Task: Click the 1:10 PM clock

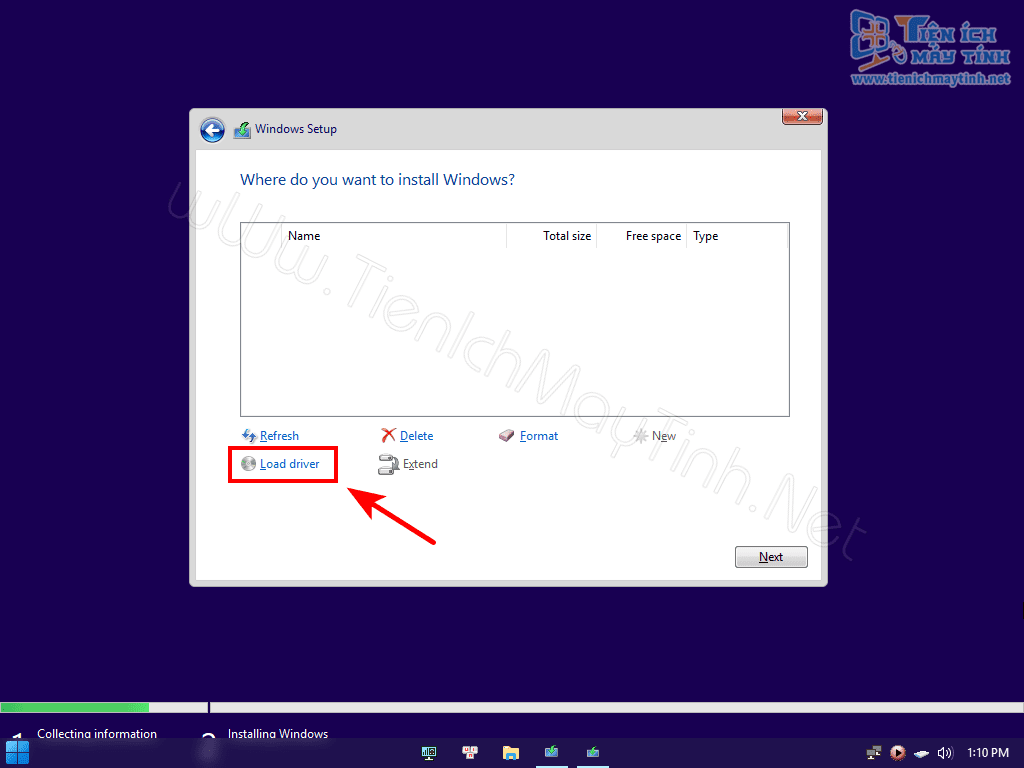Action: pyautogui.click(x=987, y=753)
